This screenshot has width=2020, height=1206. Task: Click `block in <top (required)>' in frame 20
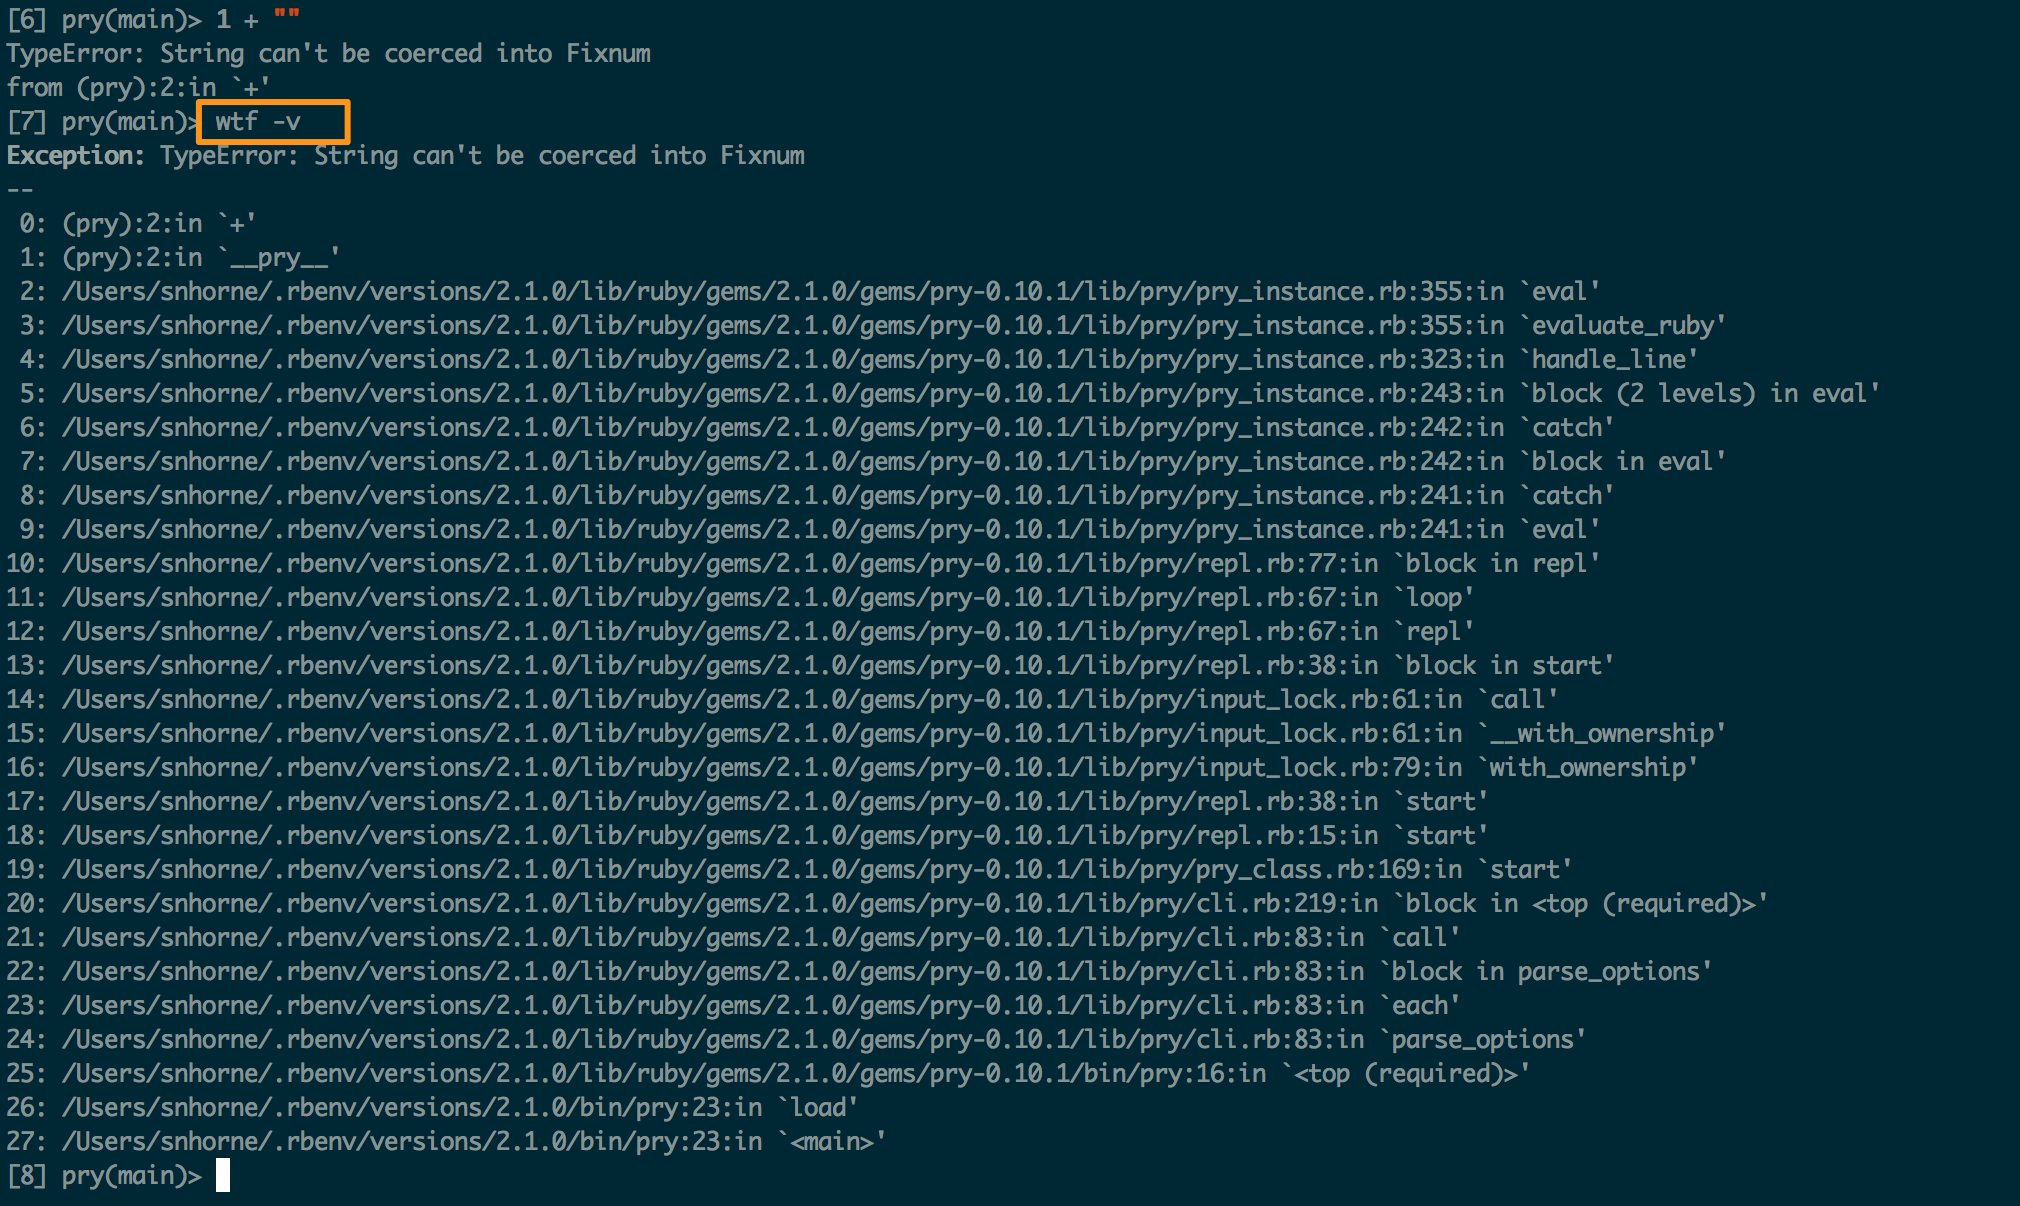pyautogui.click(x=1580, y=904)
